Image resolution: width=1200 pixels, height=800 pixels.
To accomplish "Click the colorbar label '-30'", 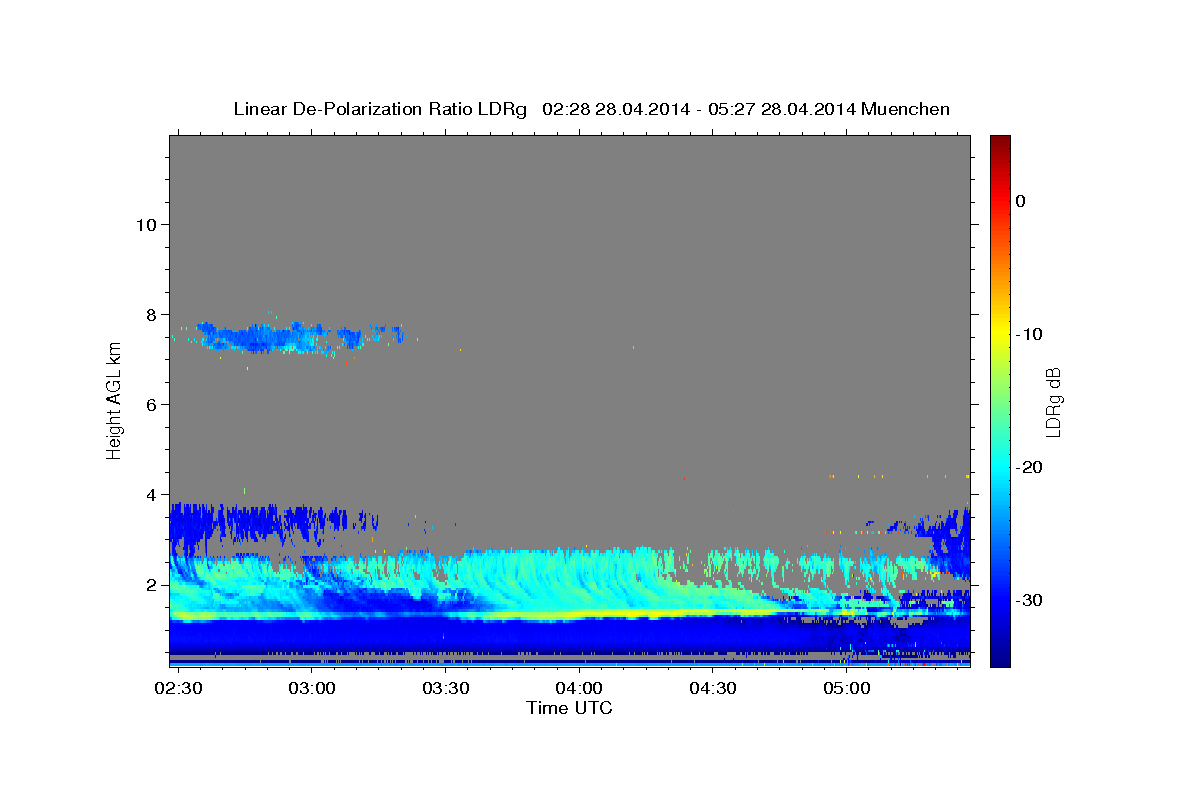I will [x=1029, y=600].
